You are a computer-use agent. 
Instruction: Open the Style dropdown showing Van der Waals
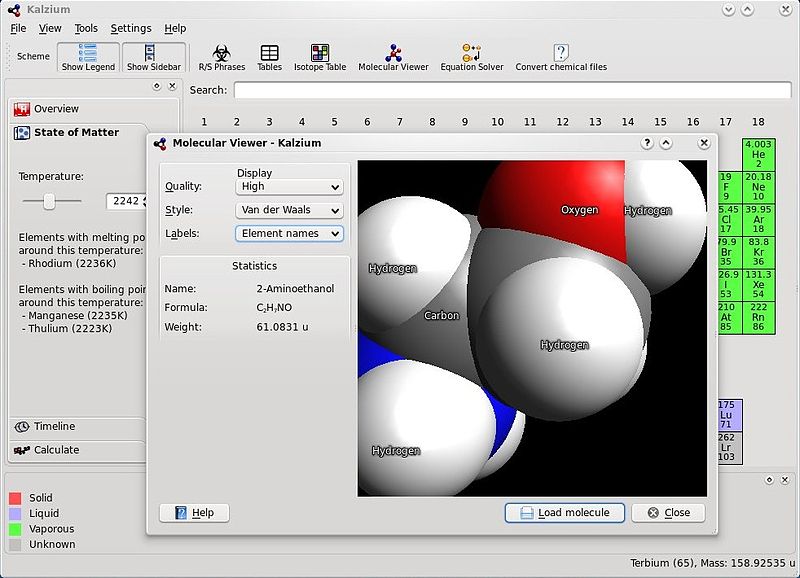(289, 211)
